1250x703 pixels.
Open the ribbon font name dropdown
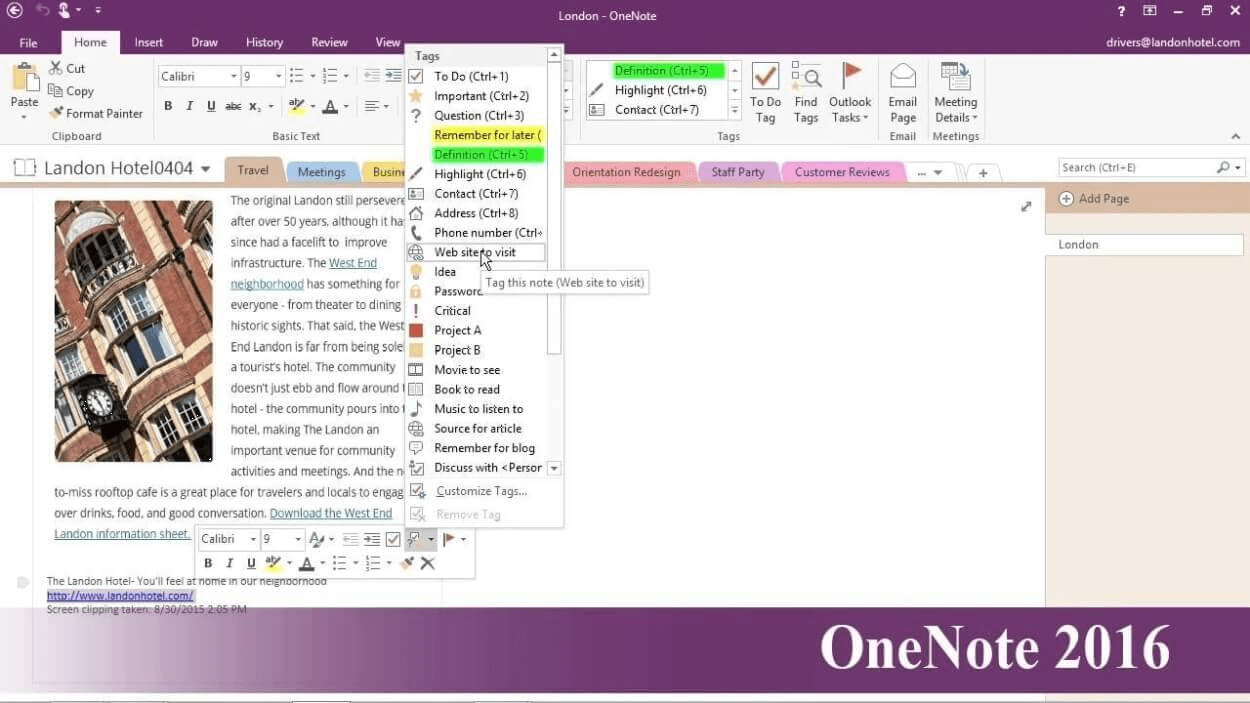click(234, 76)
